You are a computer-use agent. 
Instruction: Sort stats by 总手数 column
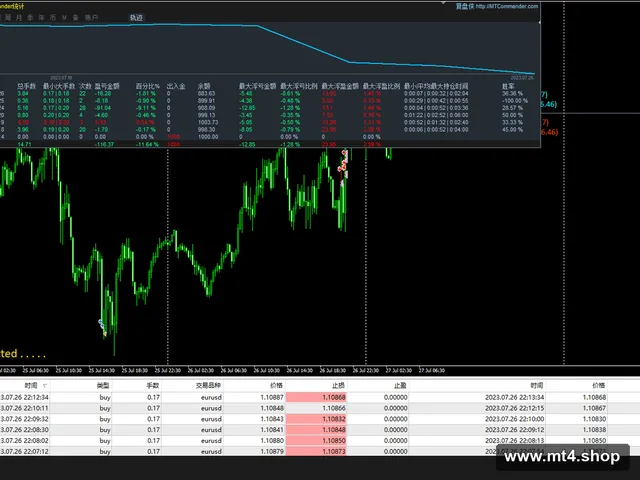tap(27, 86)
